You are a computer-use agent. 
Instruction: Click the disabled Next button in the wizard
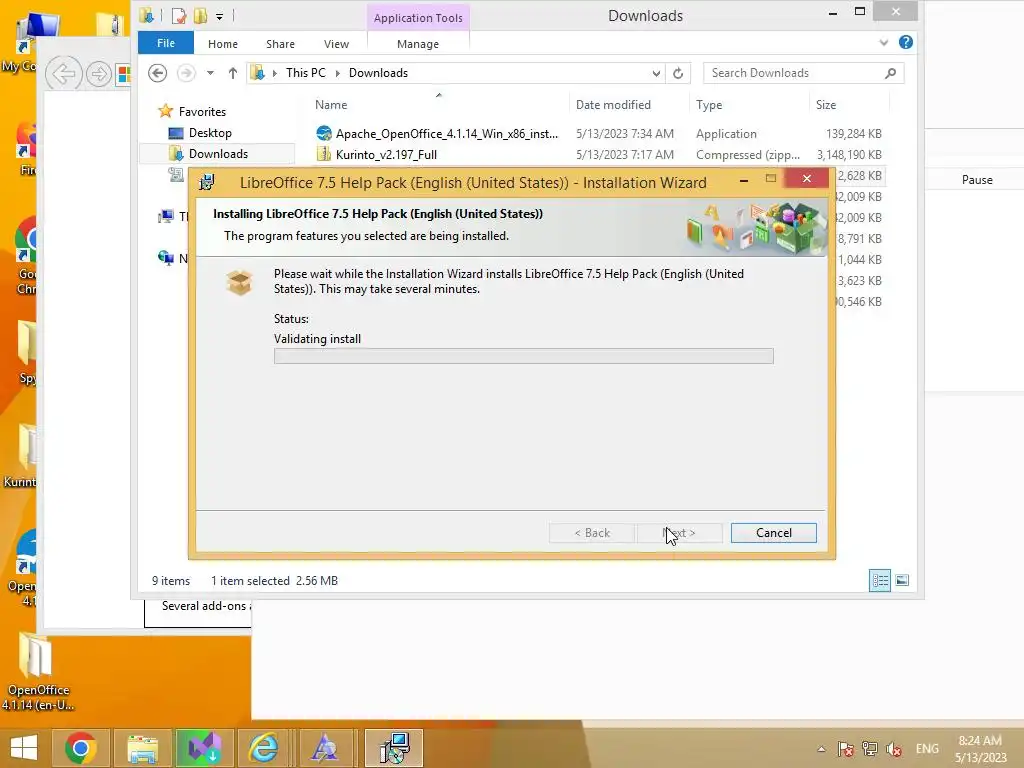(x=679, y=533)
